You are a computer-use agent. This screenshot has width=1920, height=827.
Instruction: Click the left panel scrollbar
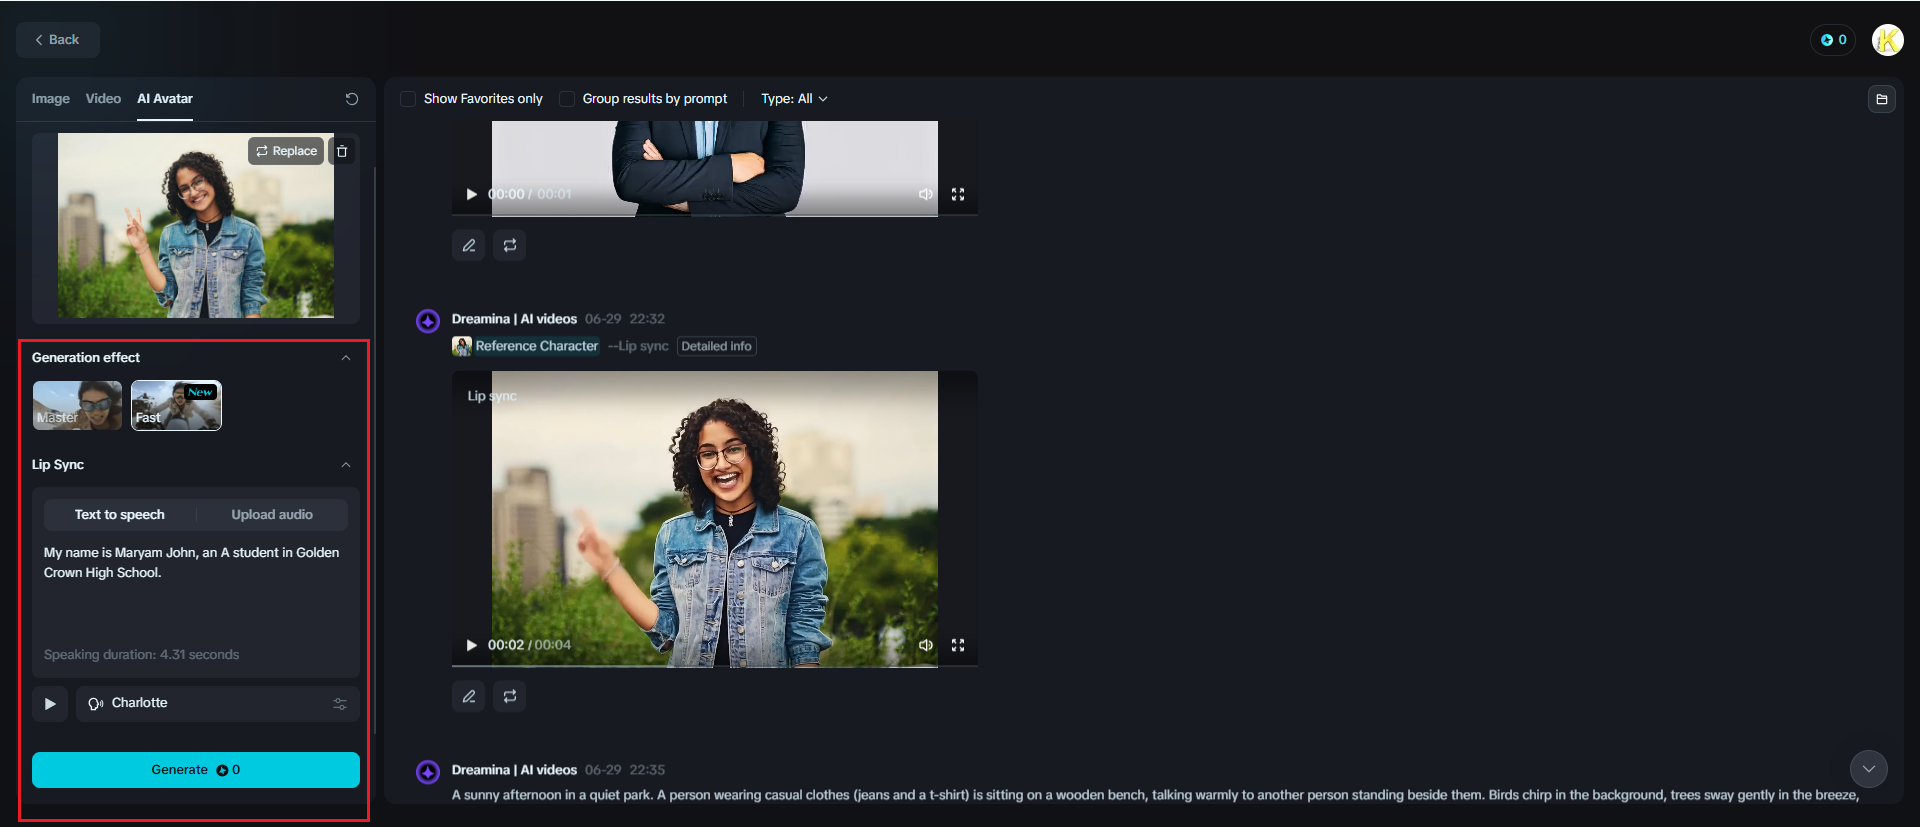pos(375,450)
